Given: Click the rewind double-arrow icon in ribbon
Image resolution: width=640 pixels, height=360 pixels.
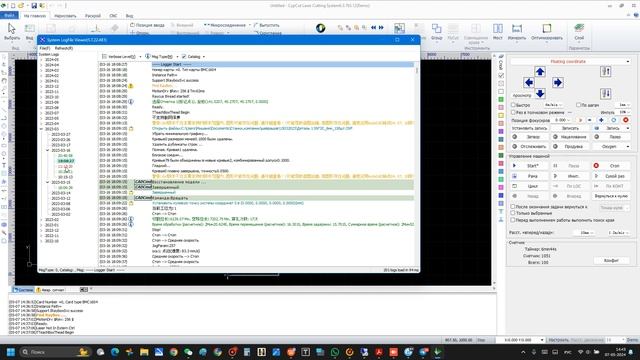Looking at the screenshot, I should [373, 28].
